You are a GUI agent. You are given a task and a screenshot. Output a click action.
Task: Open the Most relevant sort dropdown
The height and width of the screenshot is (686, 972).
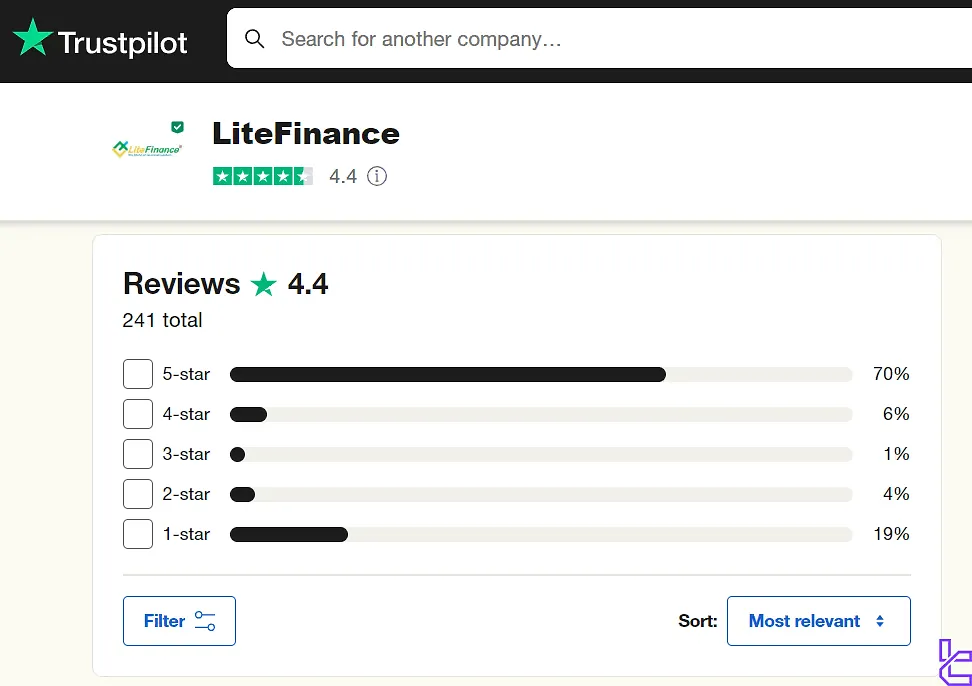point(818,621)
